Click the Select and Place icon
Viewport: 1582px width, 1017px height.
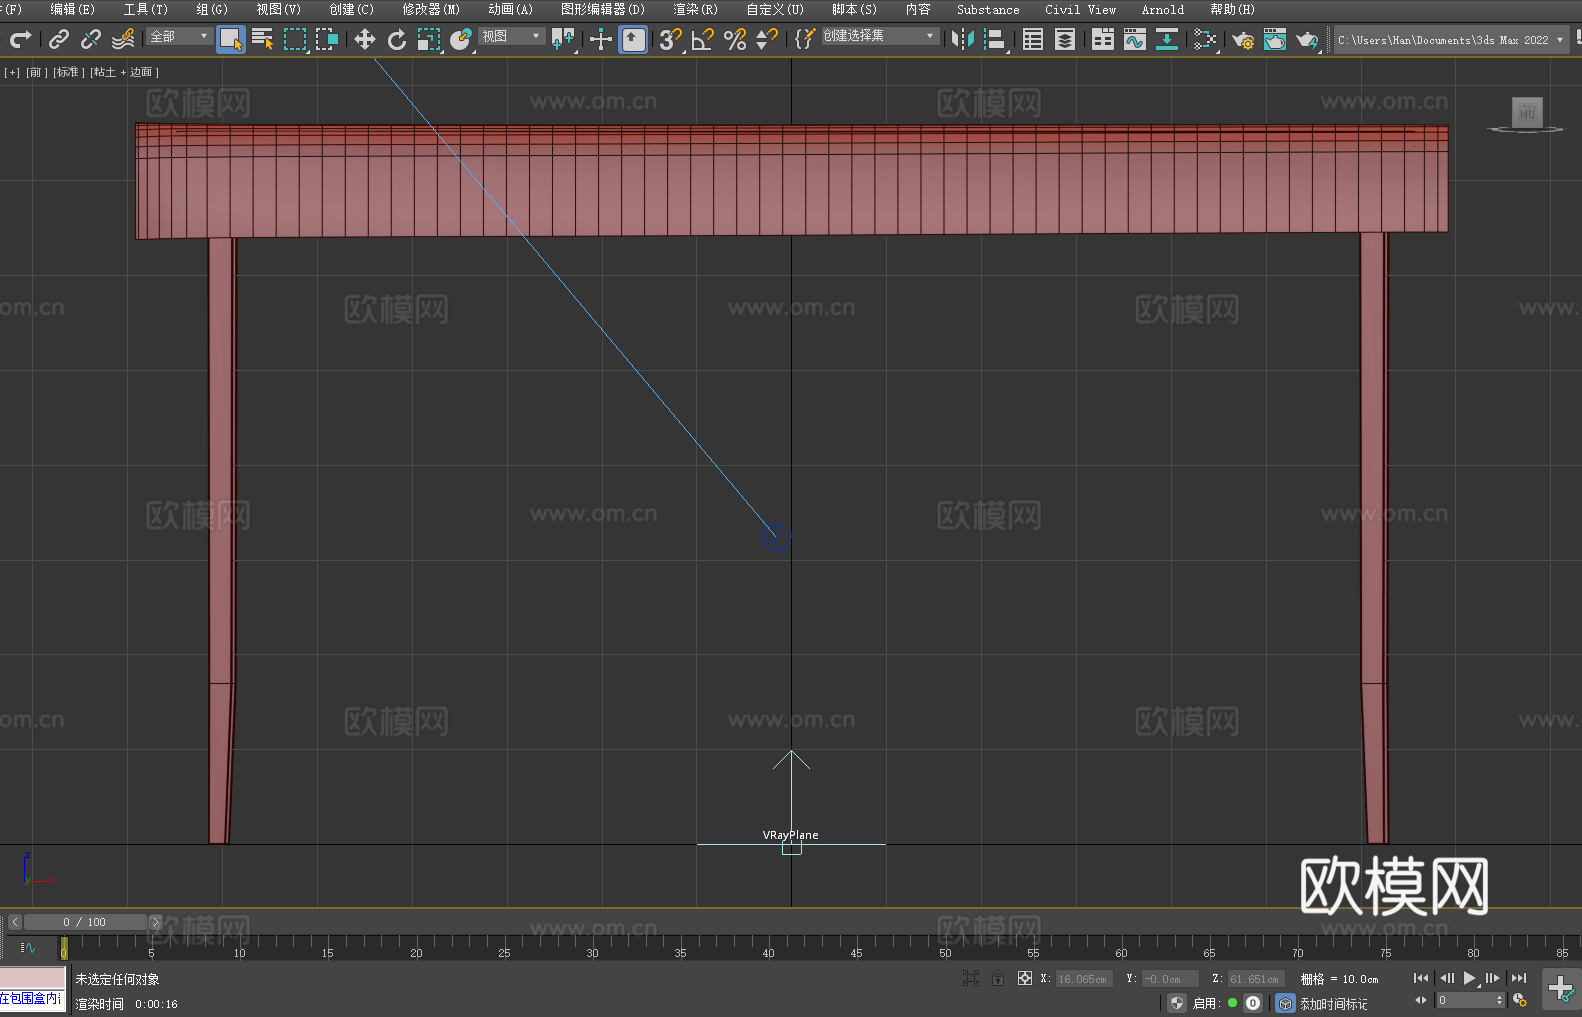pyautogui.click(x=461, y=39)
